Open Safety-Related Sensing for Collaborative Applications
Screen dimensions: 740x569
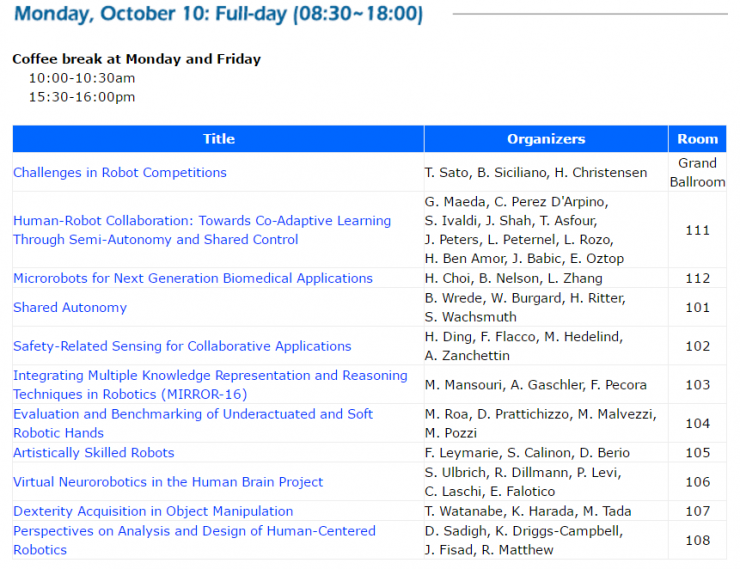click(182, 346)
